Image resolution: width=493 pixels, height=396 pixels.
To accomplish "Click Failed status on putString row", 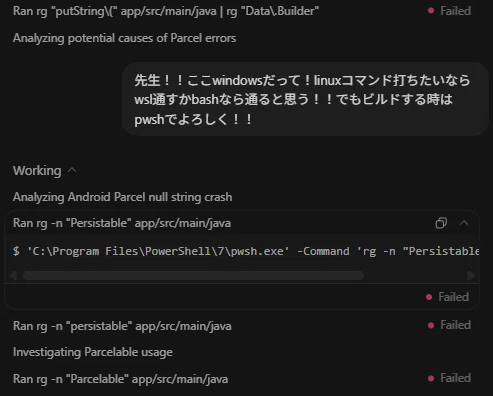I will 449,11.
